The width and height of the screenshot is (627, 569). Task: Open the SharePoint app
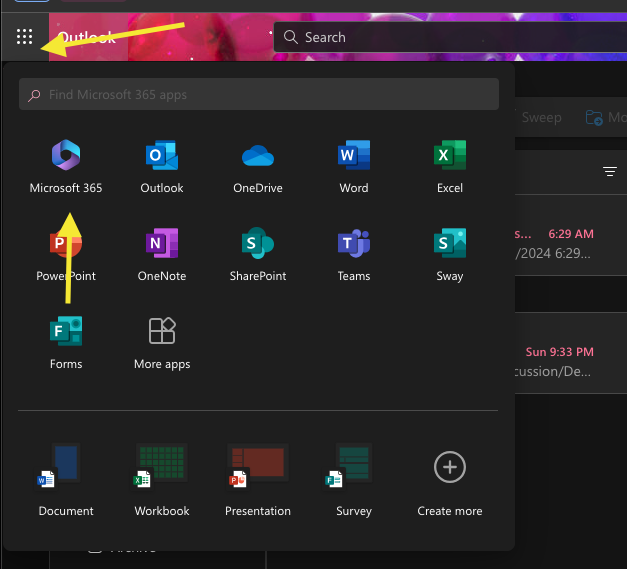coord(258,254)
